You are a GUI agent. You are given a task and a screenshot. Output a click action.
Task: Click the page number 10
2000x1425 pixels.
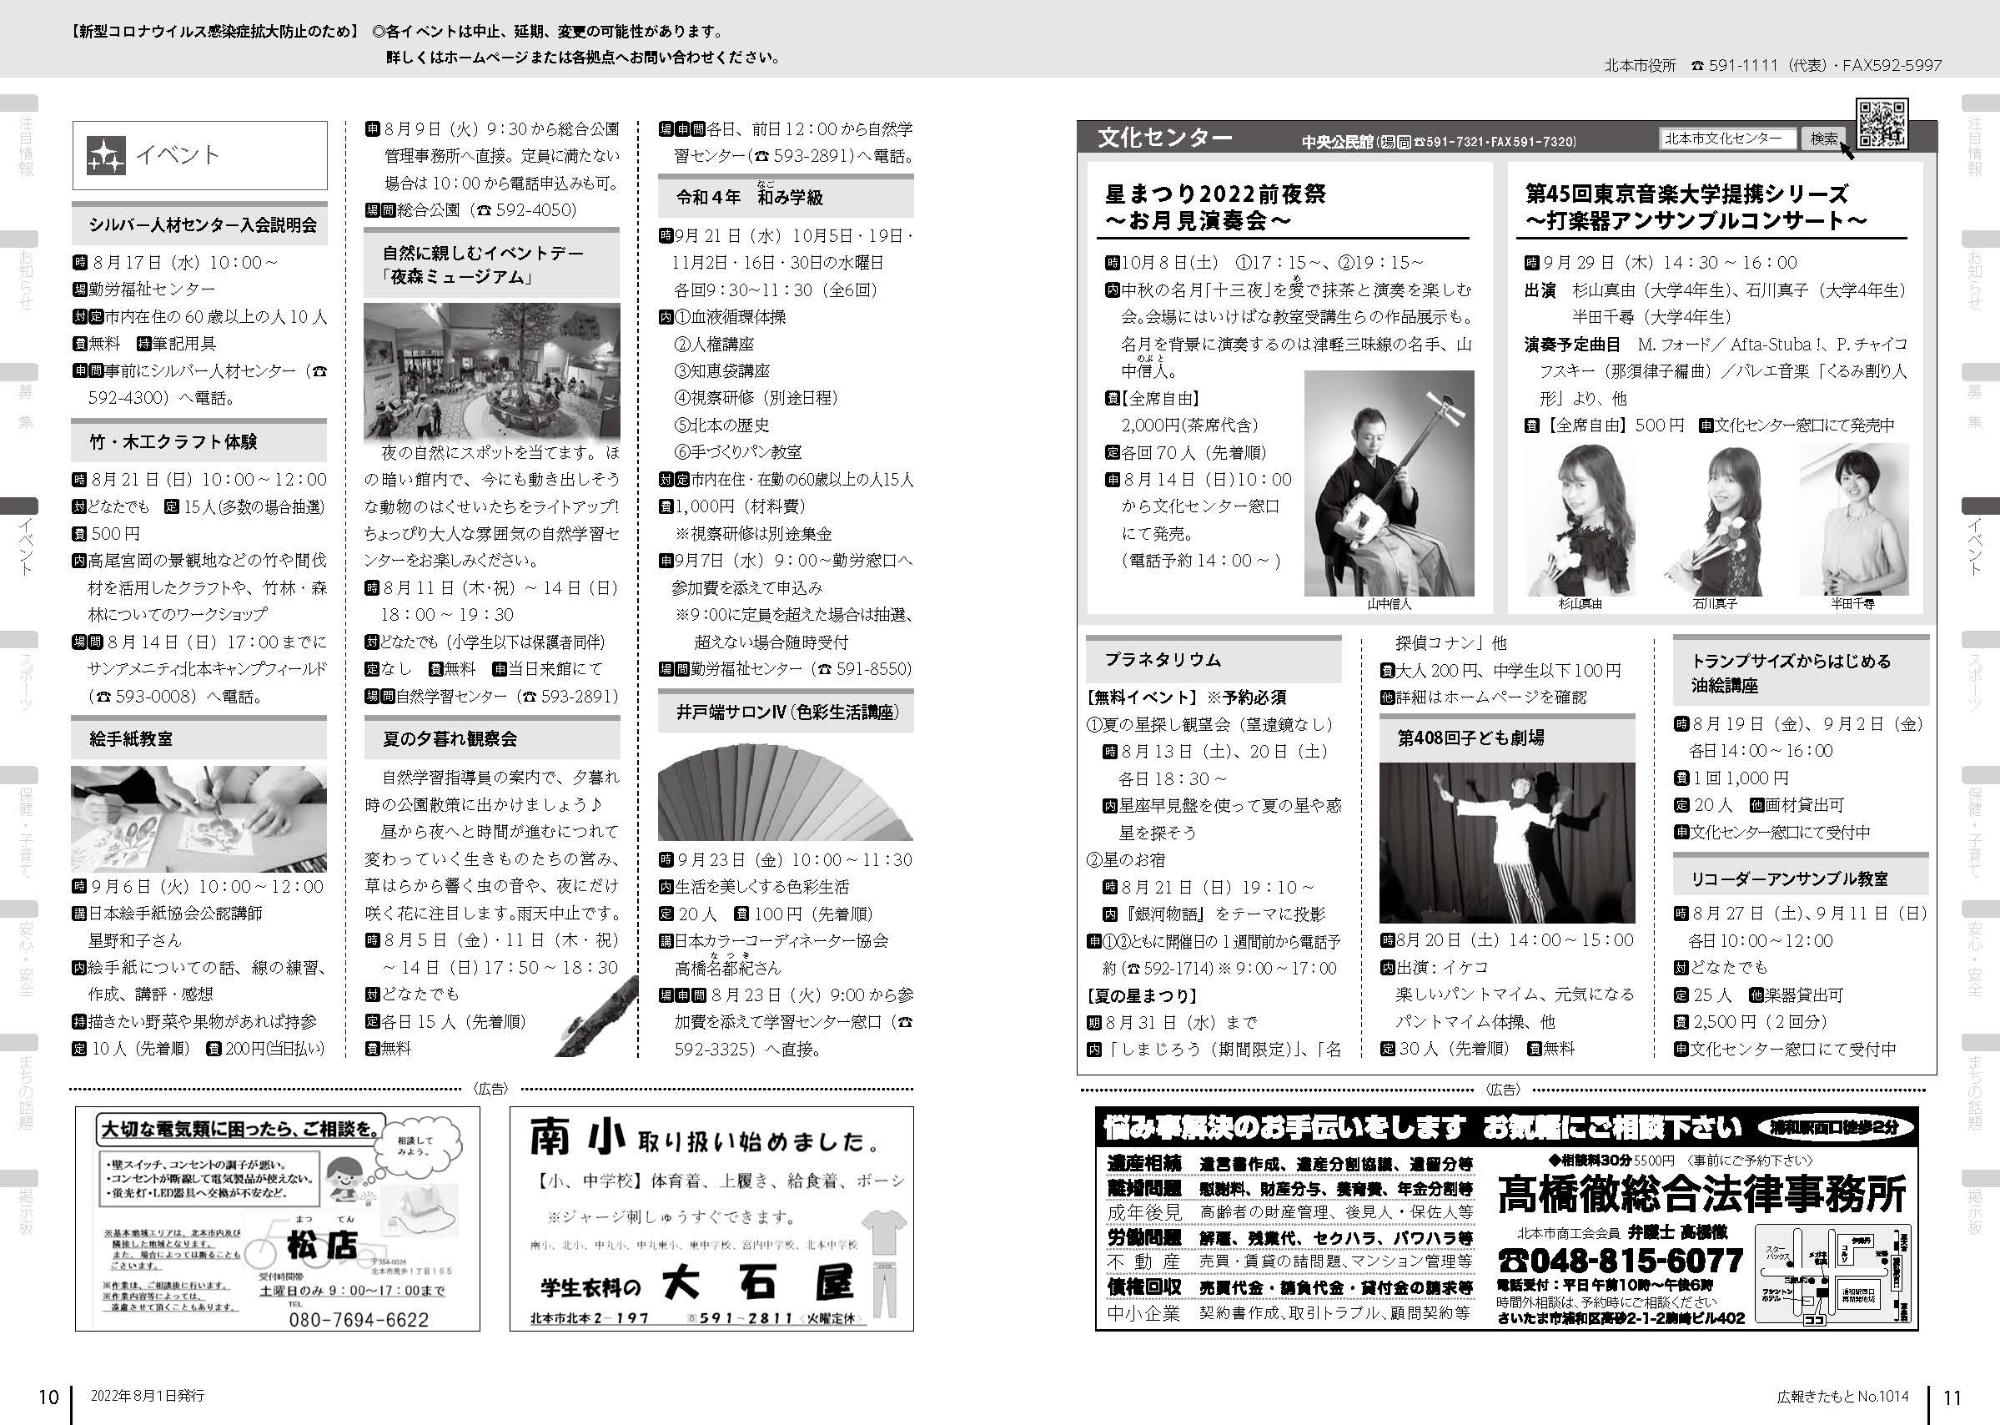pyautogui.click(x=48, y=1398)
